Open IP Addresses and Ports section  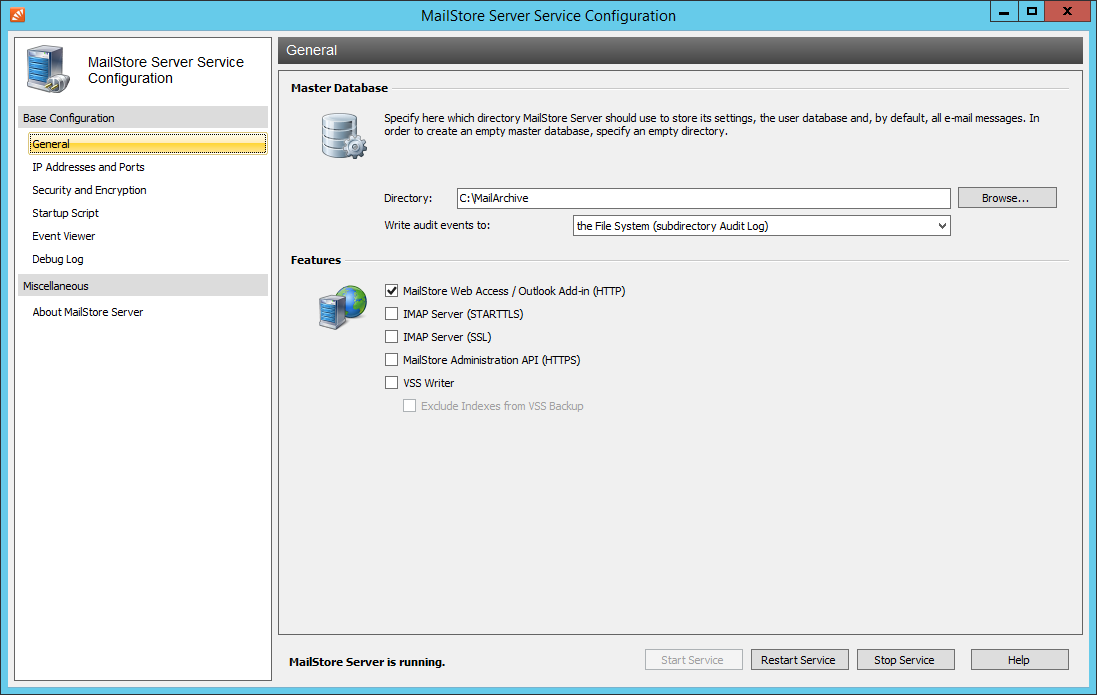[x=88, y=167]
